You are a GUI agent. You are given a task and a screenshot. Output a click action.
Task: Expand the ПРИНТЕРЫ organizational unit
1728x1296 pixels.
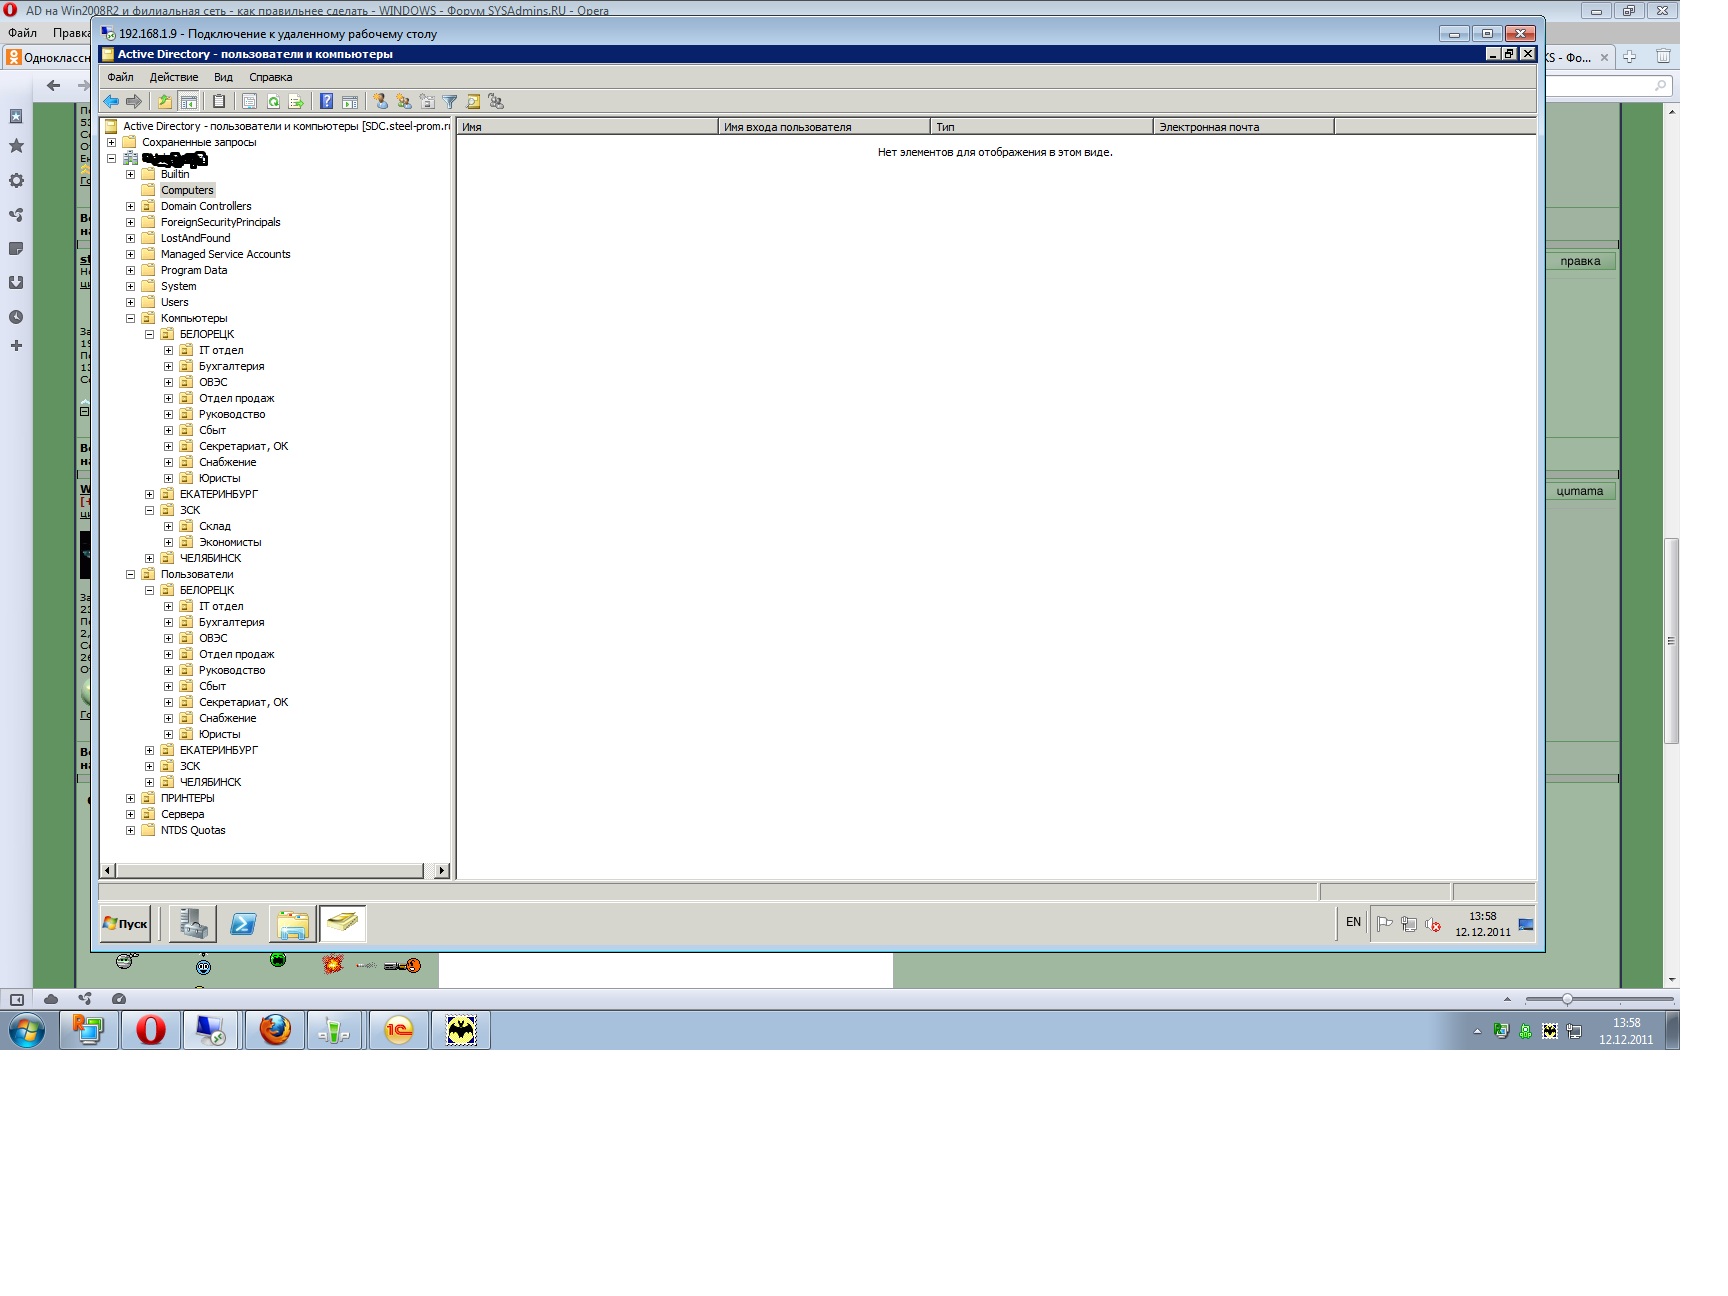click(x=130, y=798)
